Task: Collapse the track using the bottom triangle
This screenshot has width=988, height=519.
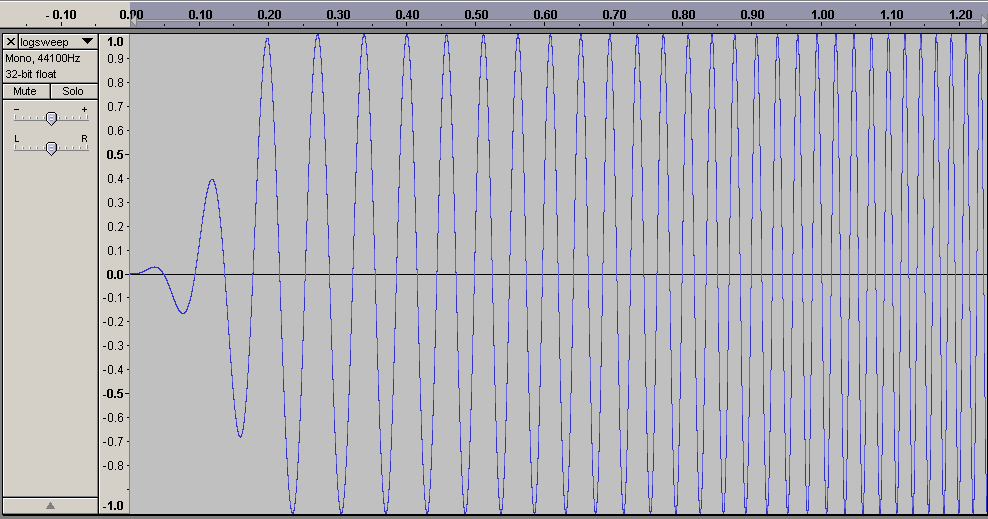Action: (50, 505)
